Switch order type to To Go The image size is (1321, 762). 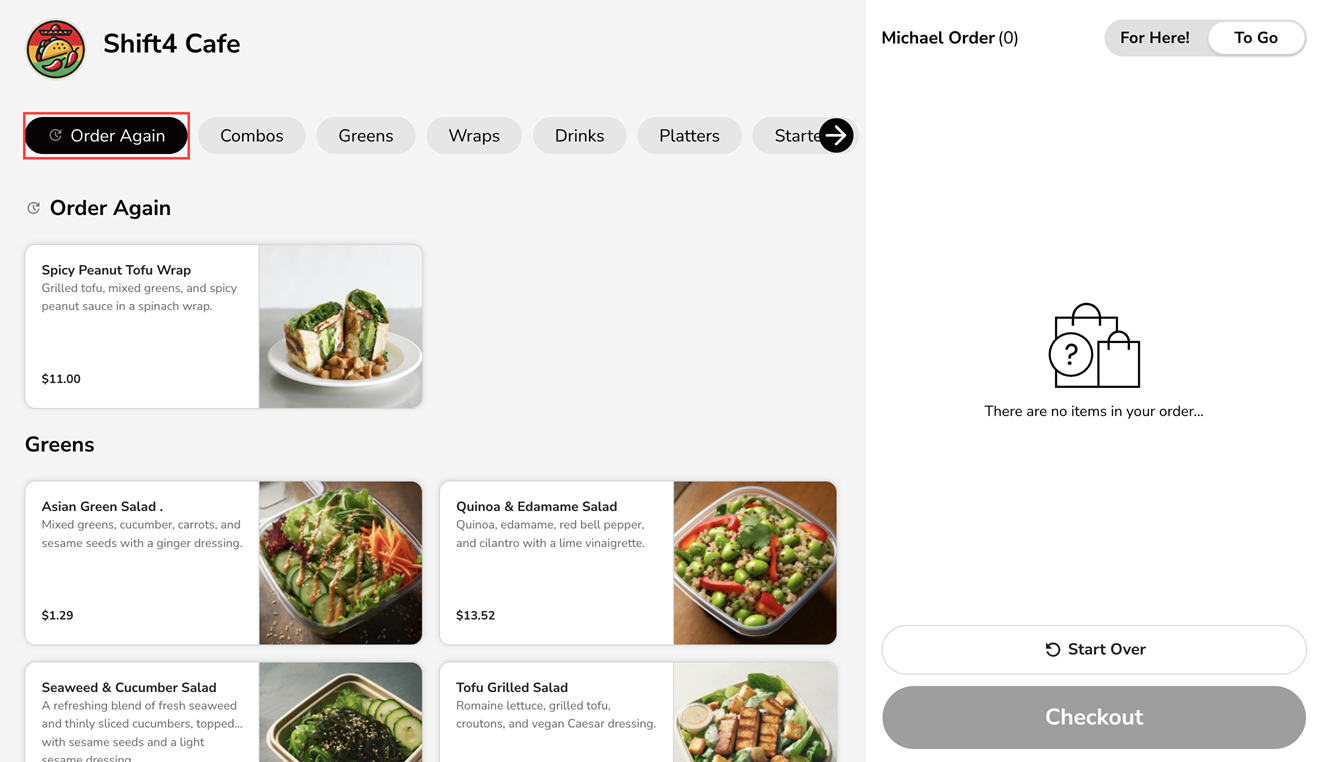(x=1256, y=38)
